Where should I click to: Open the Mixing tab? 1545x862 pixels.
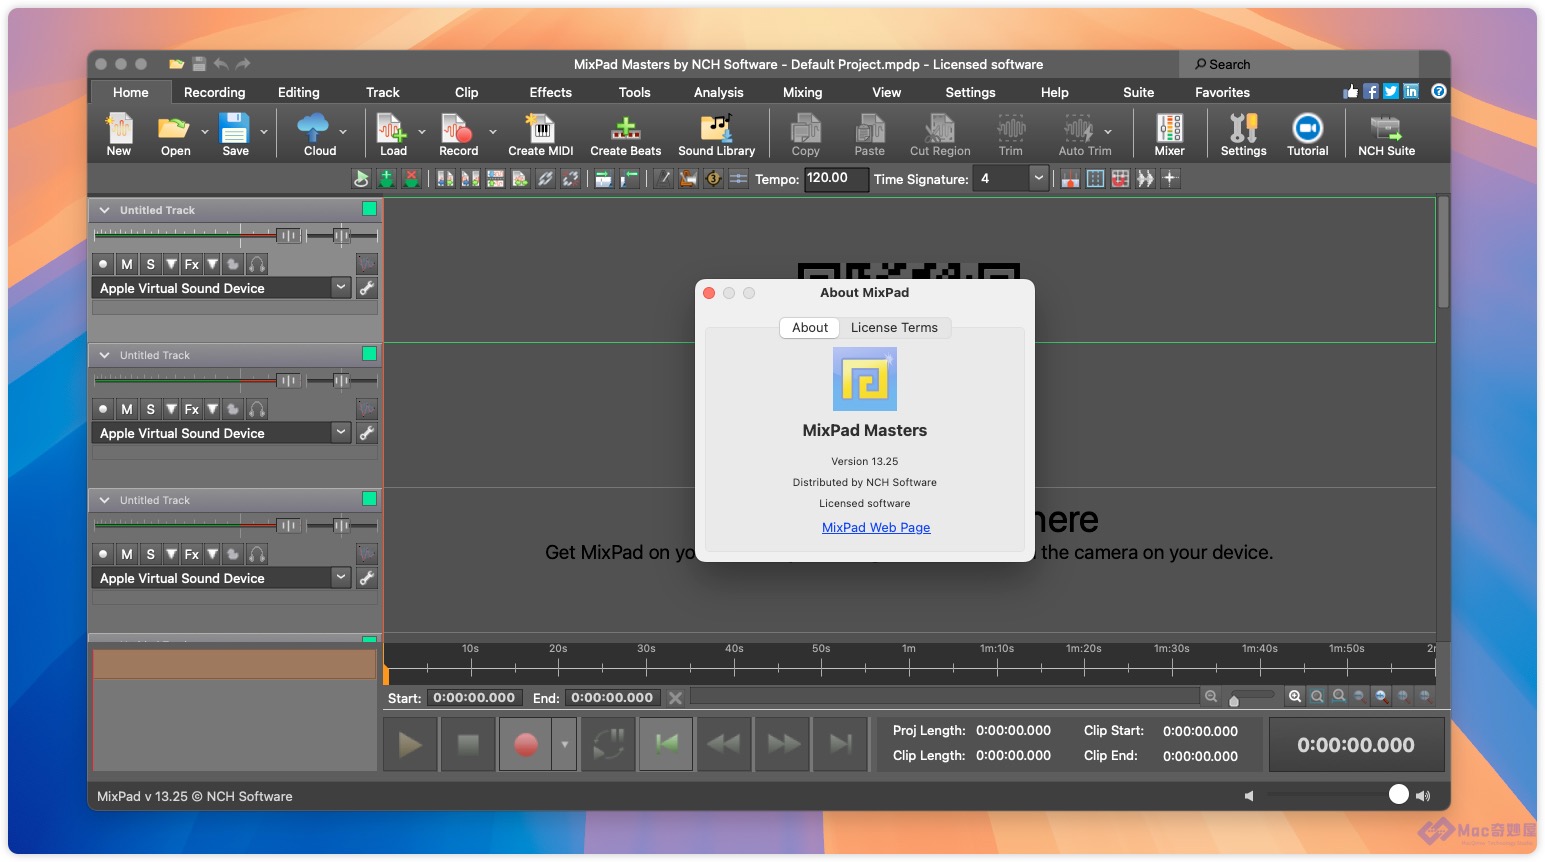802,92
